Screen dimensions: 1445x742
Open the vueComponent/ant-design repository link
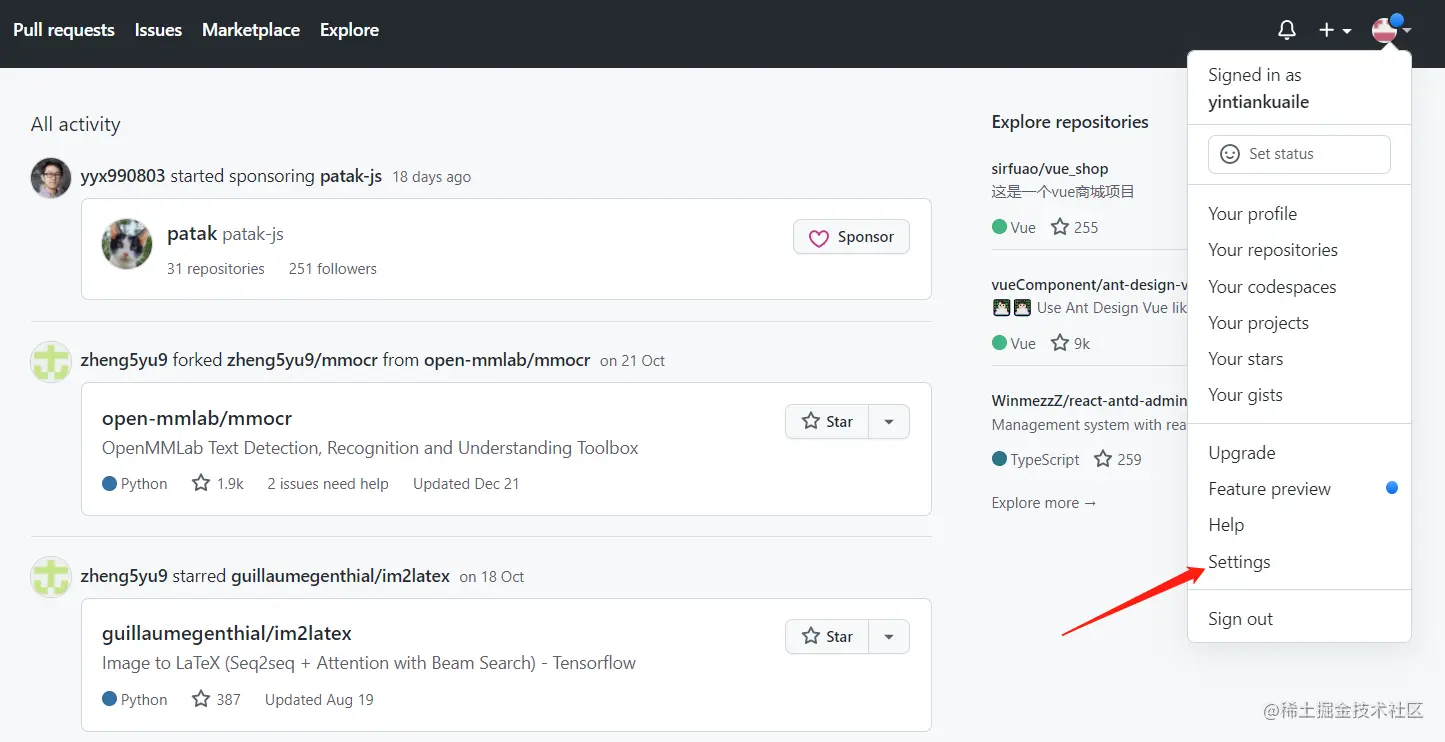pos(1089,285)
